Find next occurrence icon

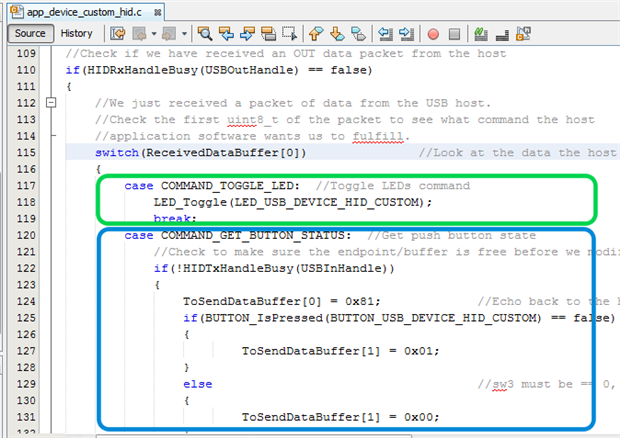pyautogui.click(x=248, y=34)
